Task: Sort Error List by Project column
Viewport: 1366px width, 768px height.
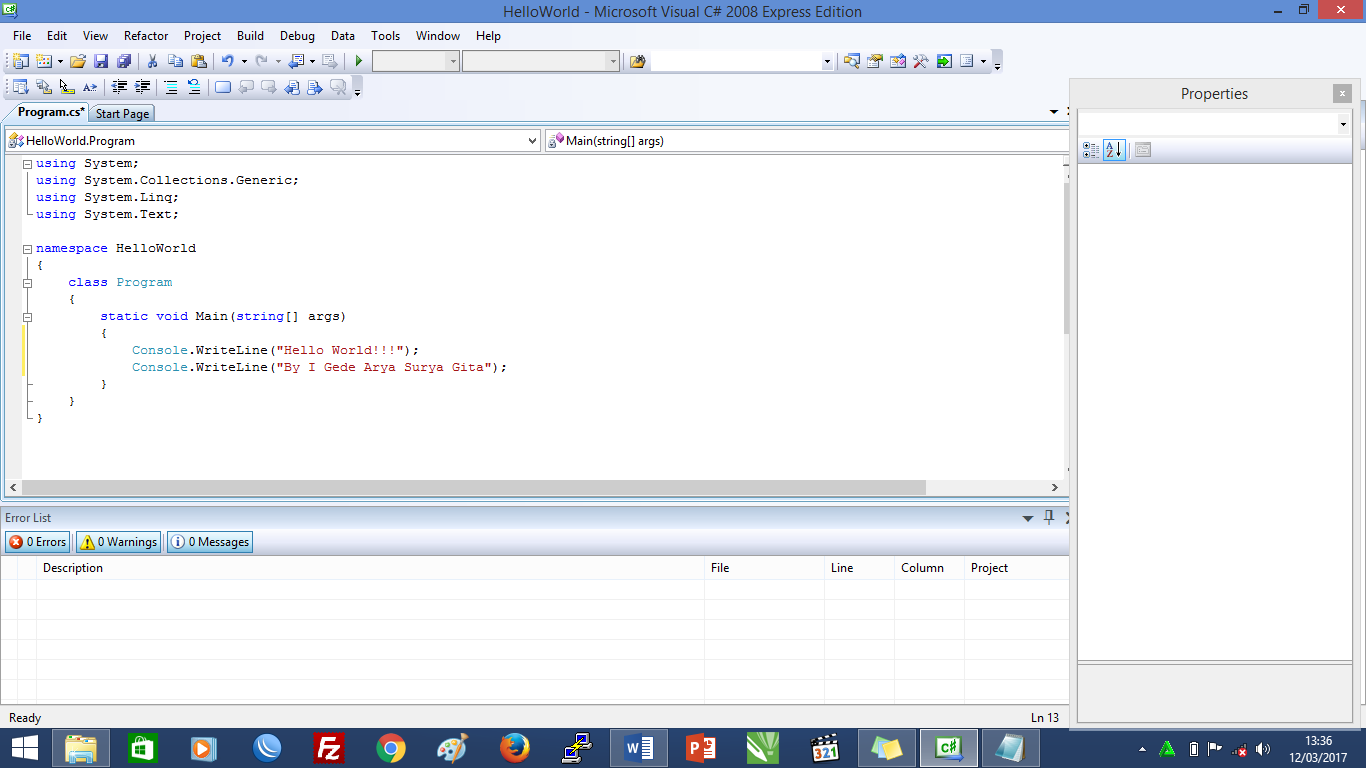Action: (1017, 568)
